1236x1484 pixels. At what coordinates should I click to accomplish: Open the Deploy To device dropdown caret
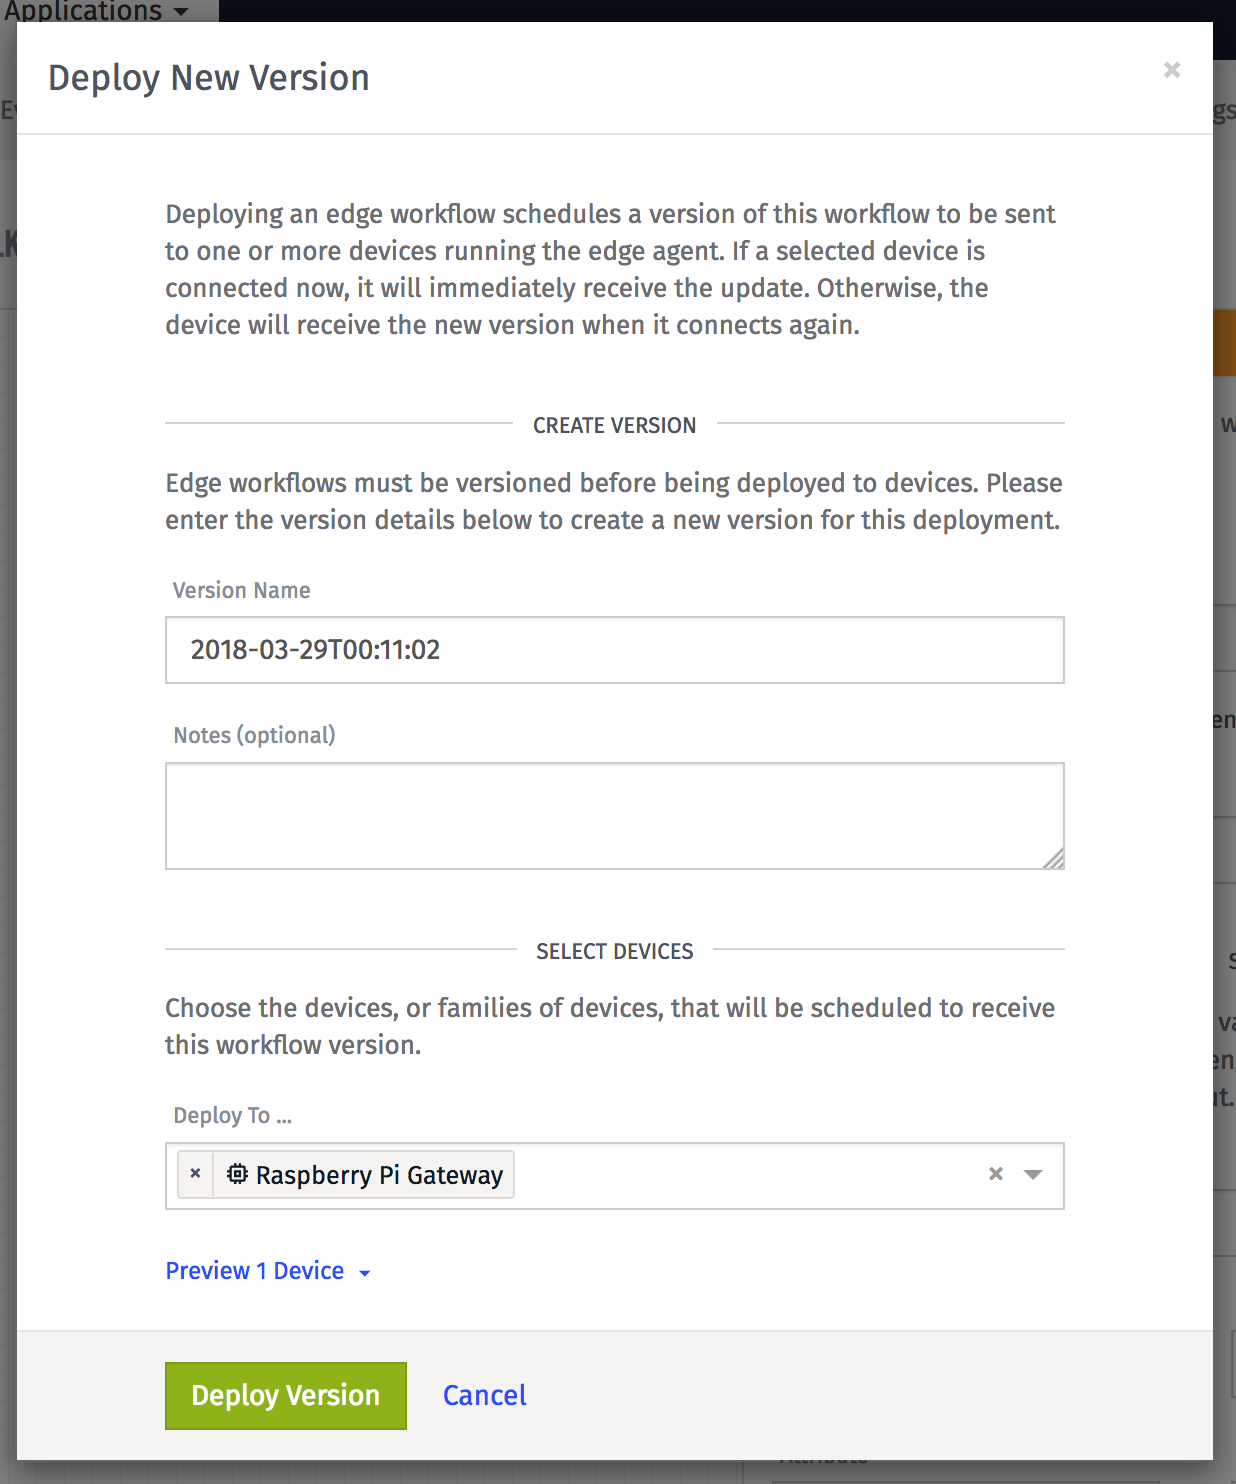1032,1175
